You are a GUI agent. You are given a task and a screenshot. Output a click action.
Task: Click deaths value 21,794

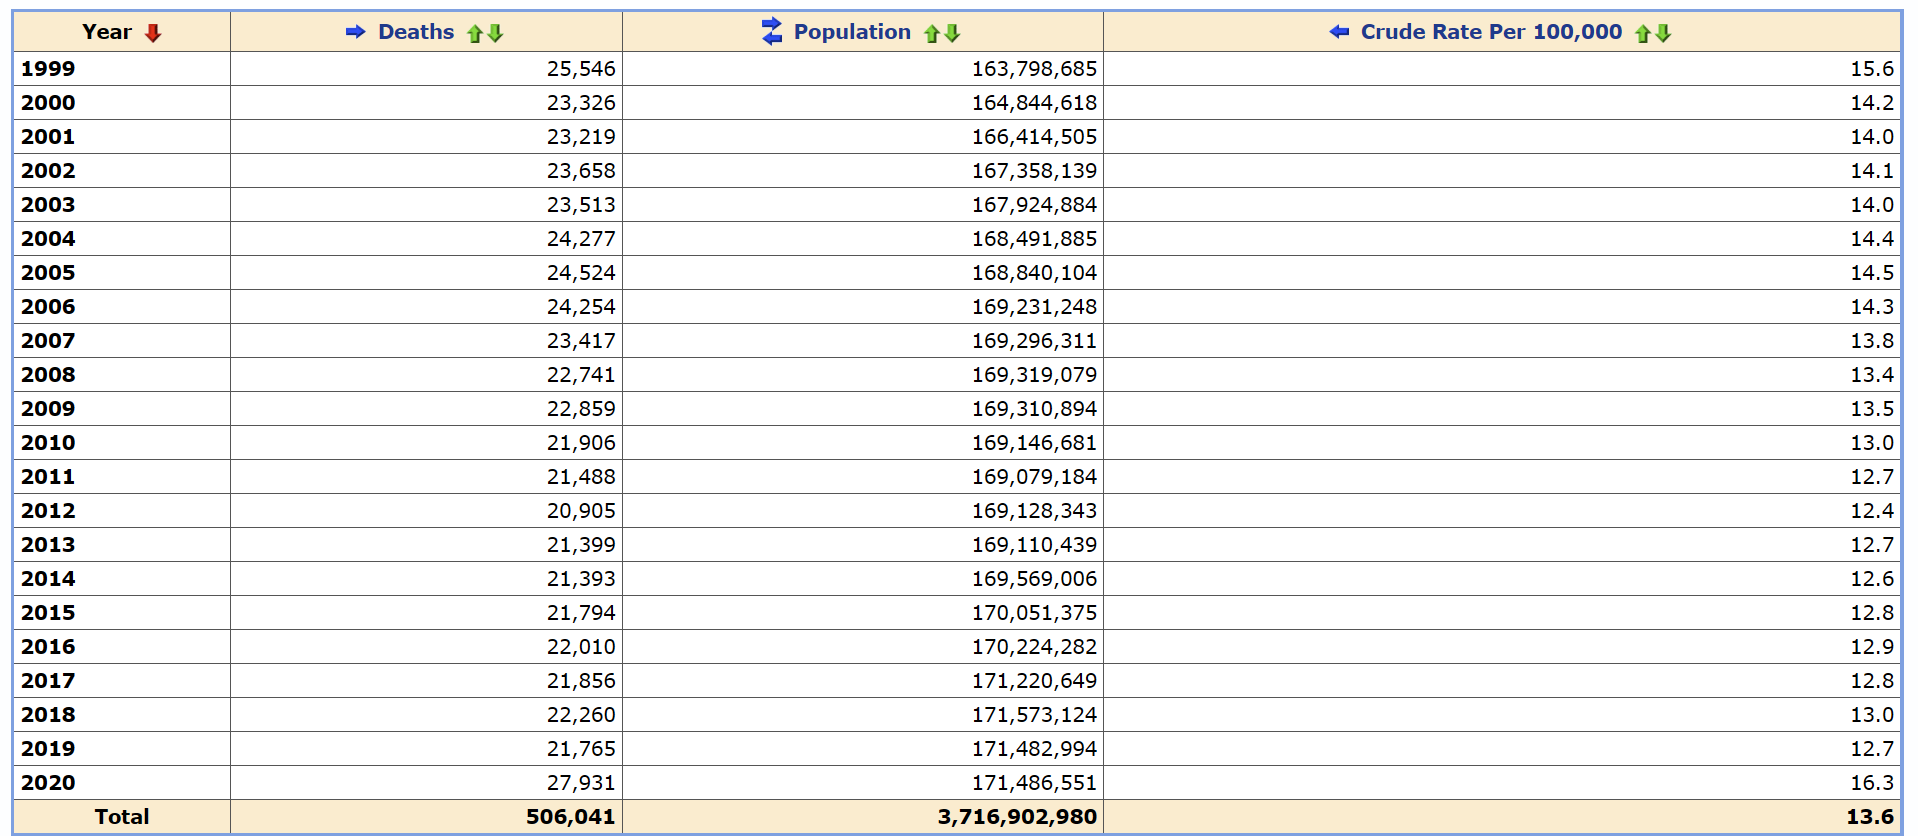[x=581, y=613]
